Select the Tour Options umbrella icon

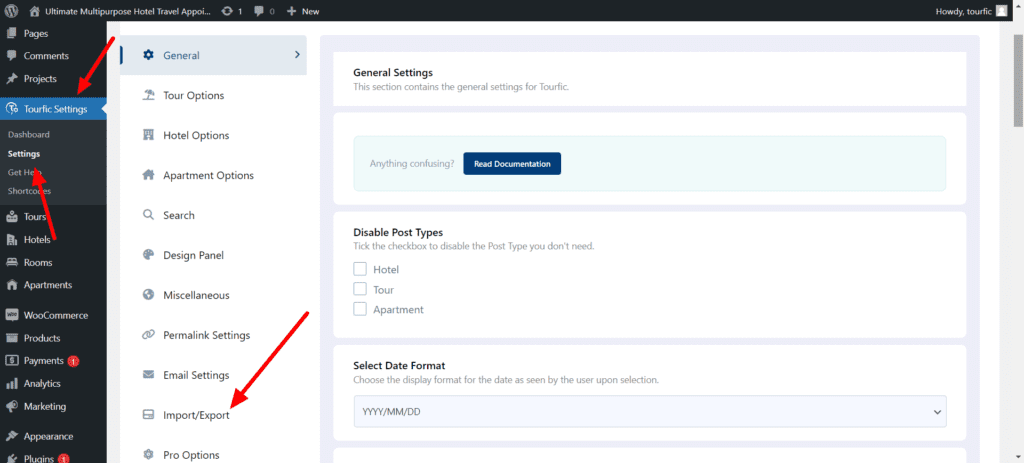[x=148, y=95]
